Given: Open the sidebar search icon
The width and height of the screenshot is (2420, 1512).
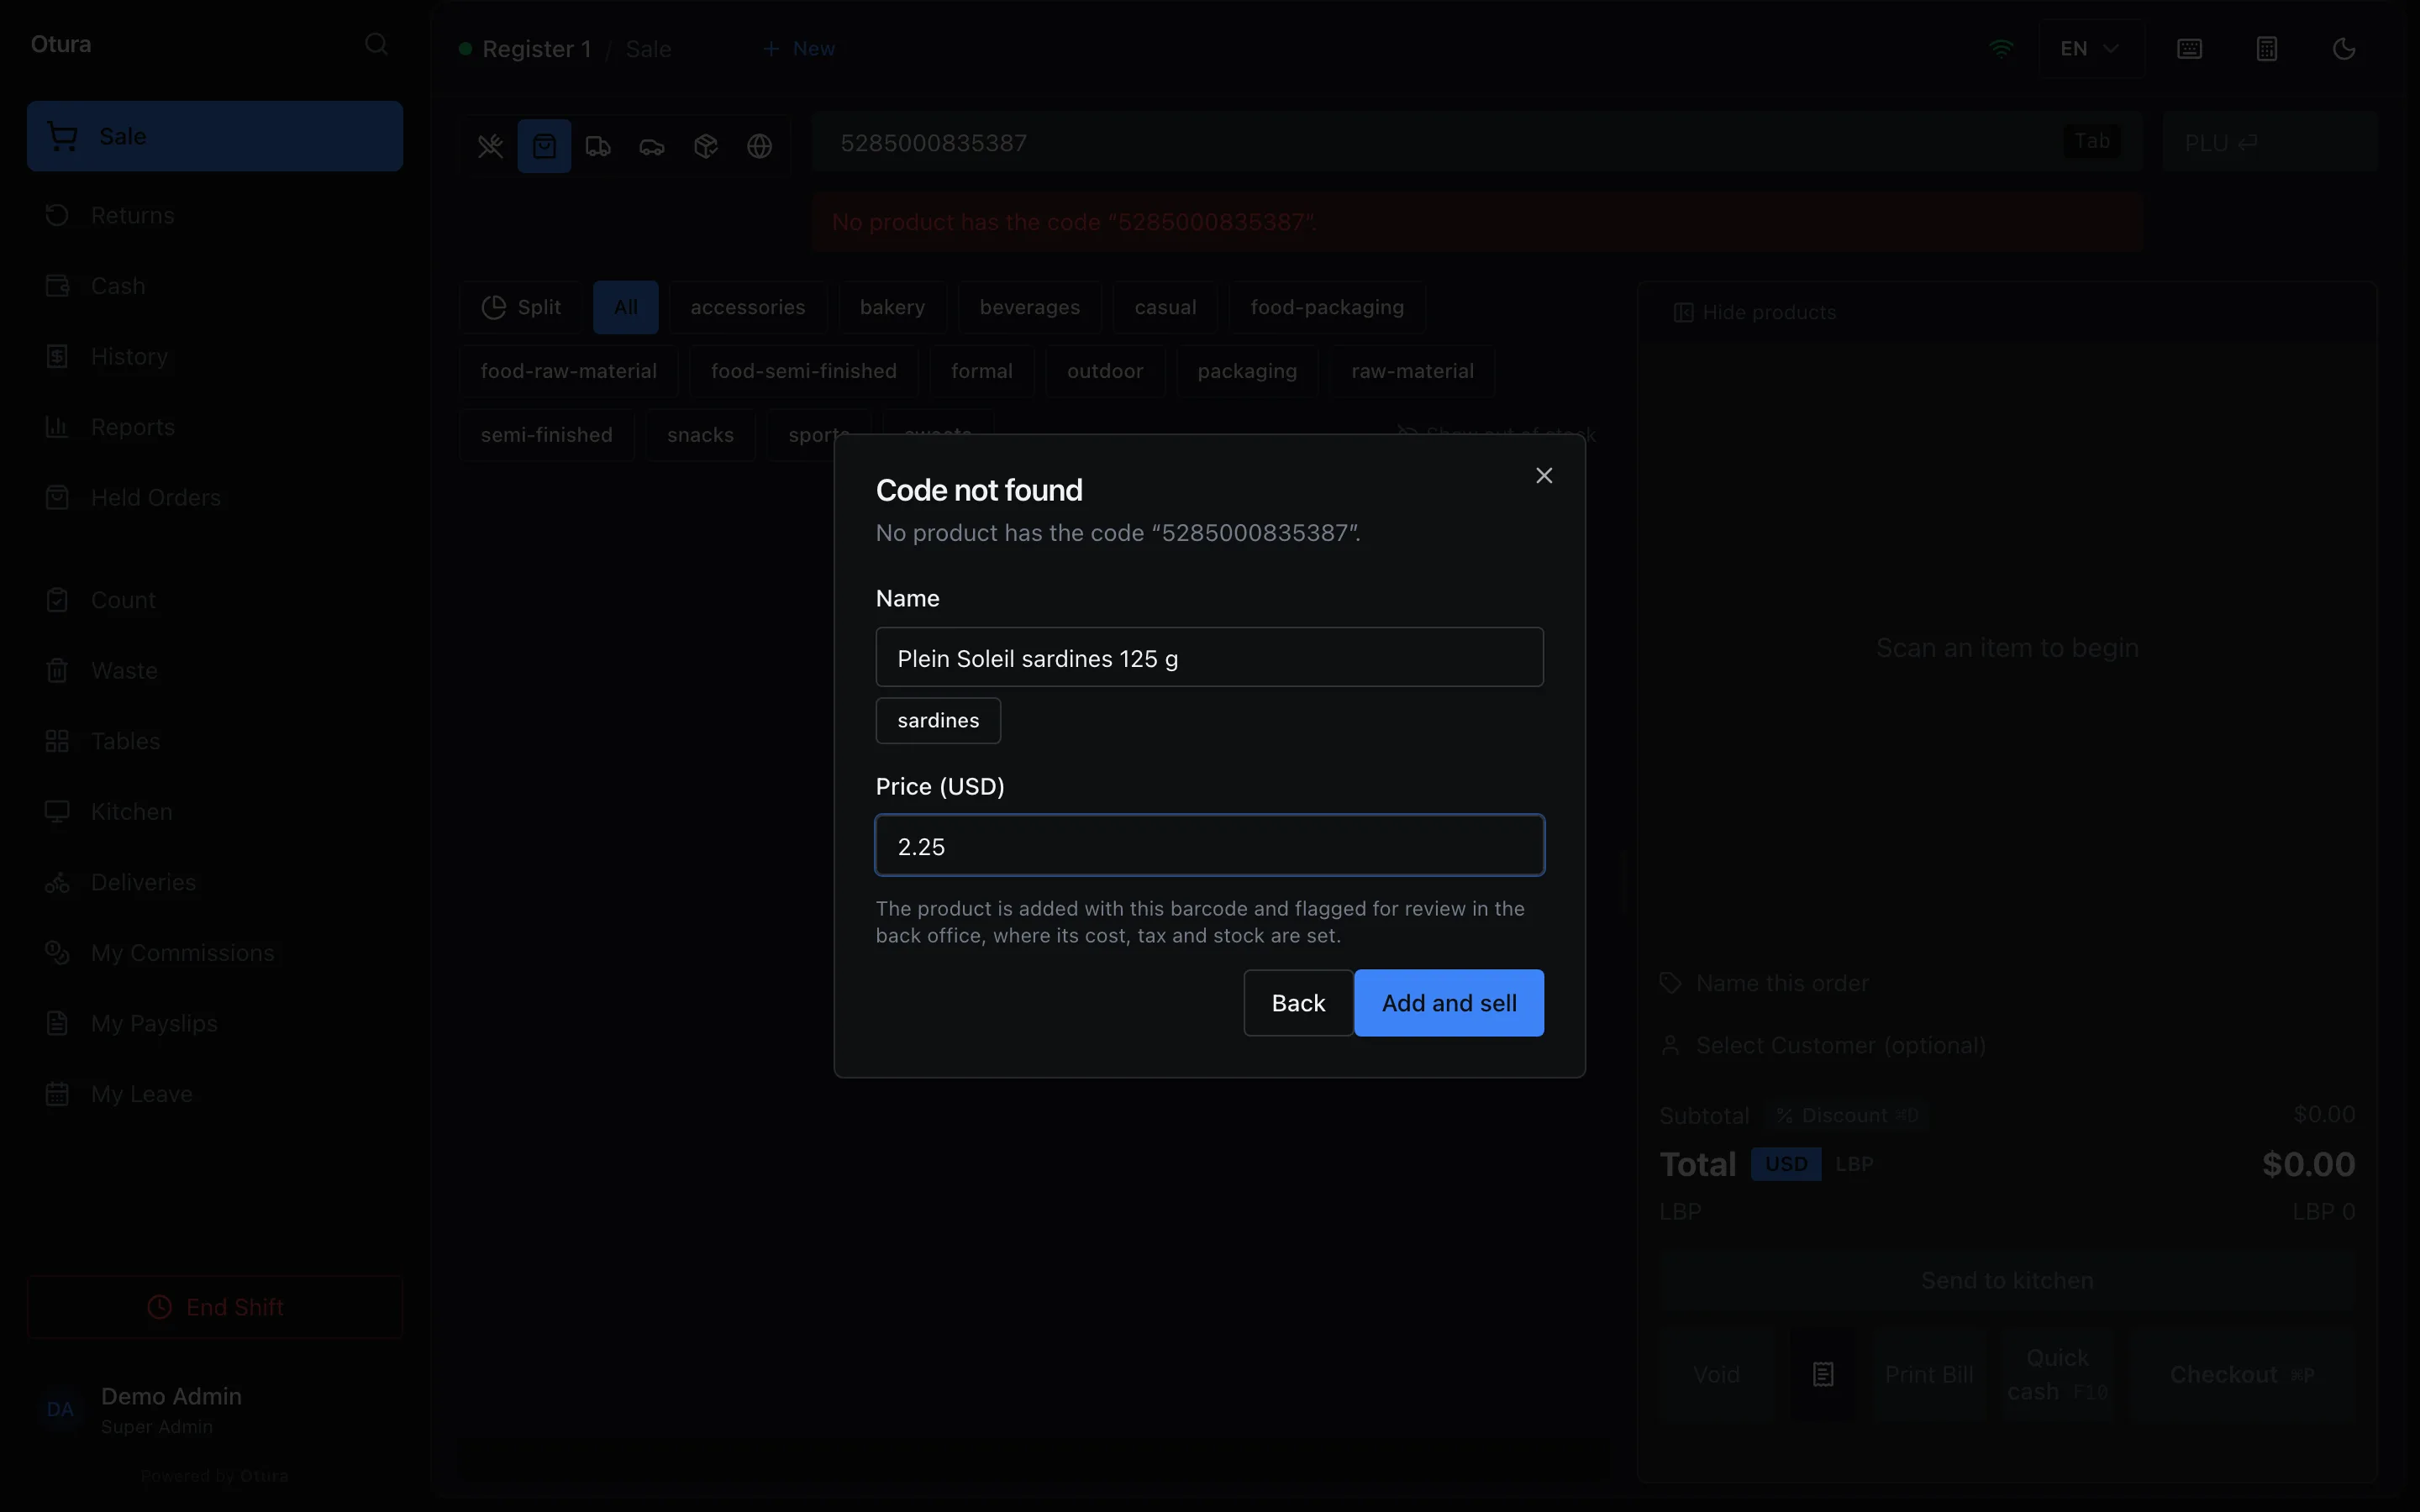Looking at the screenshot, I should pyautogui.click(x=376, y=44).
